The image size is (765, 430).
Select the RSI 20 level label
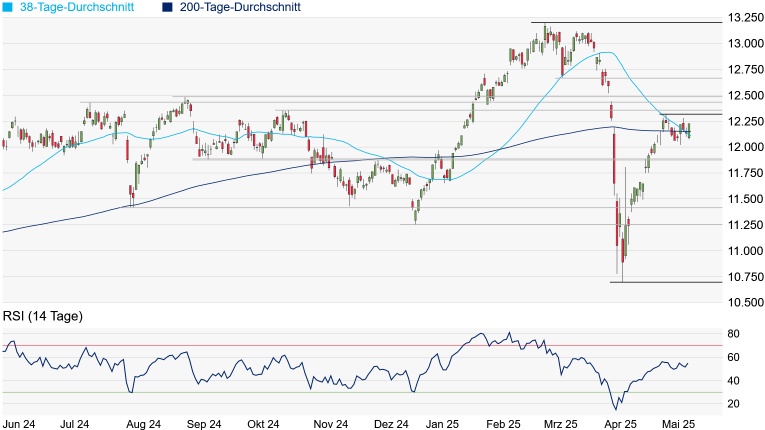(x=733, y=404)
